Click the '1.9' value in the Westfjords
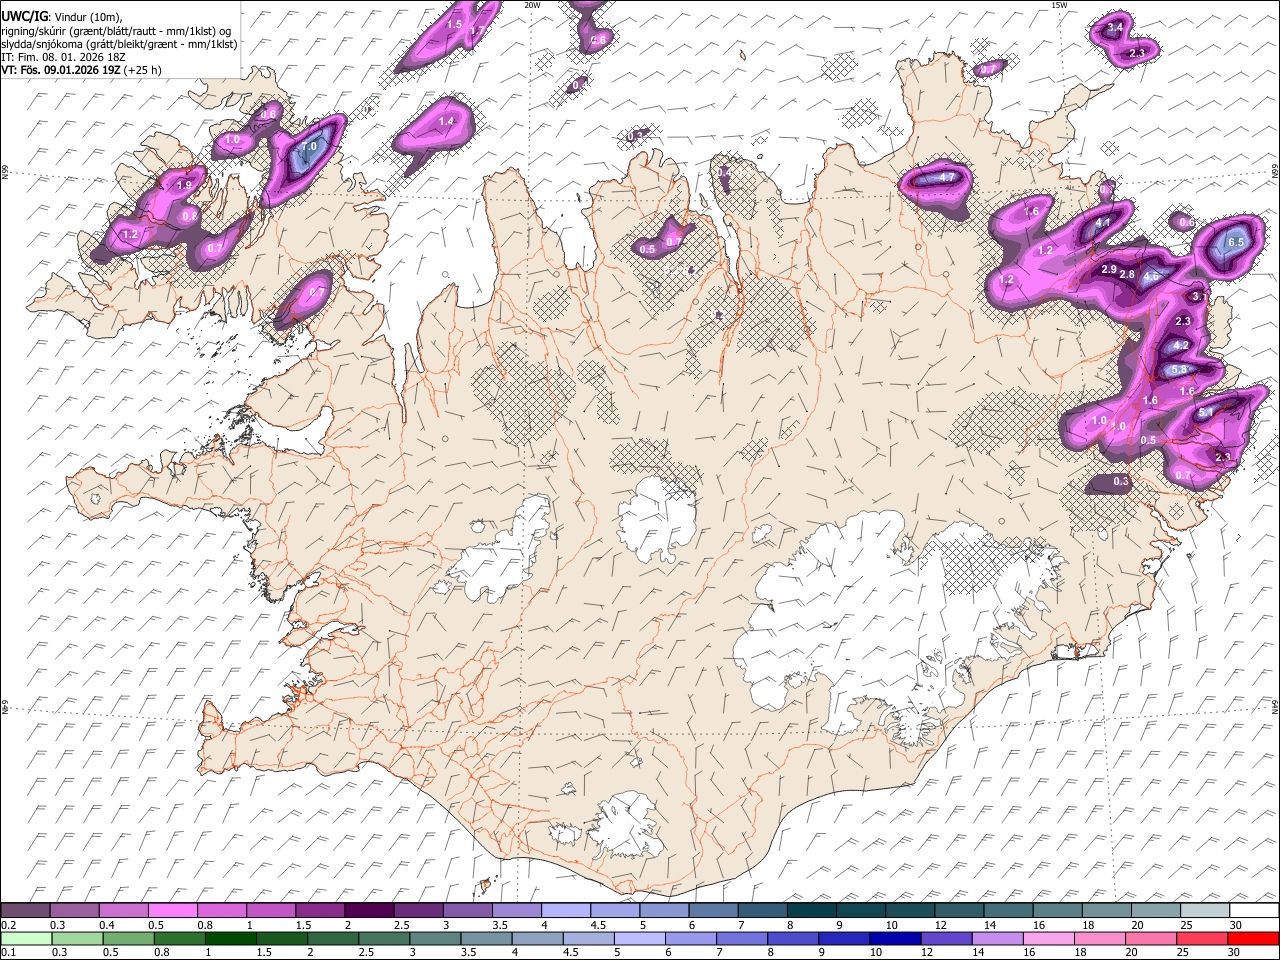Screen dimensions: 1280x960 point(184,185)
